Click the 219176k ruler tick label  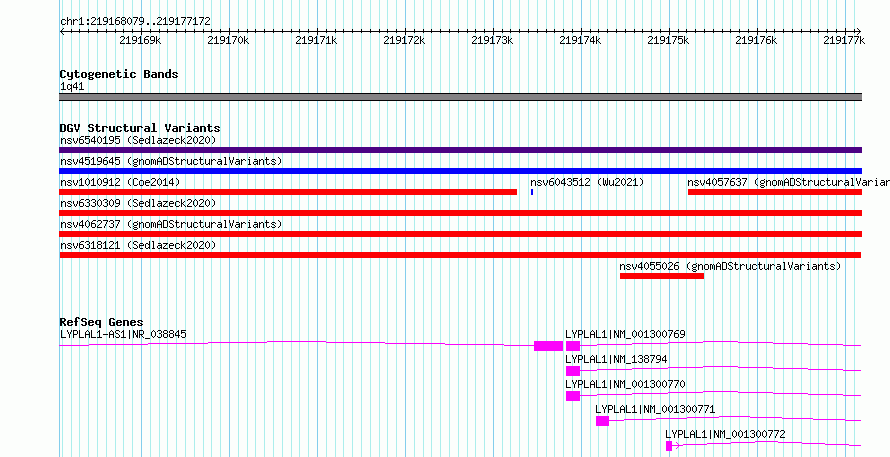coord(756,40)
